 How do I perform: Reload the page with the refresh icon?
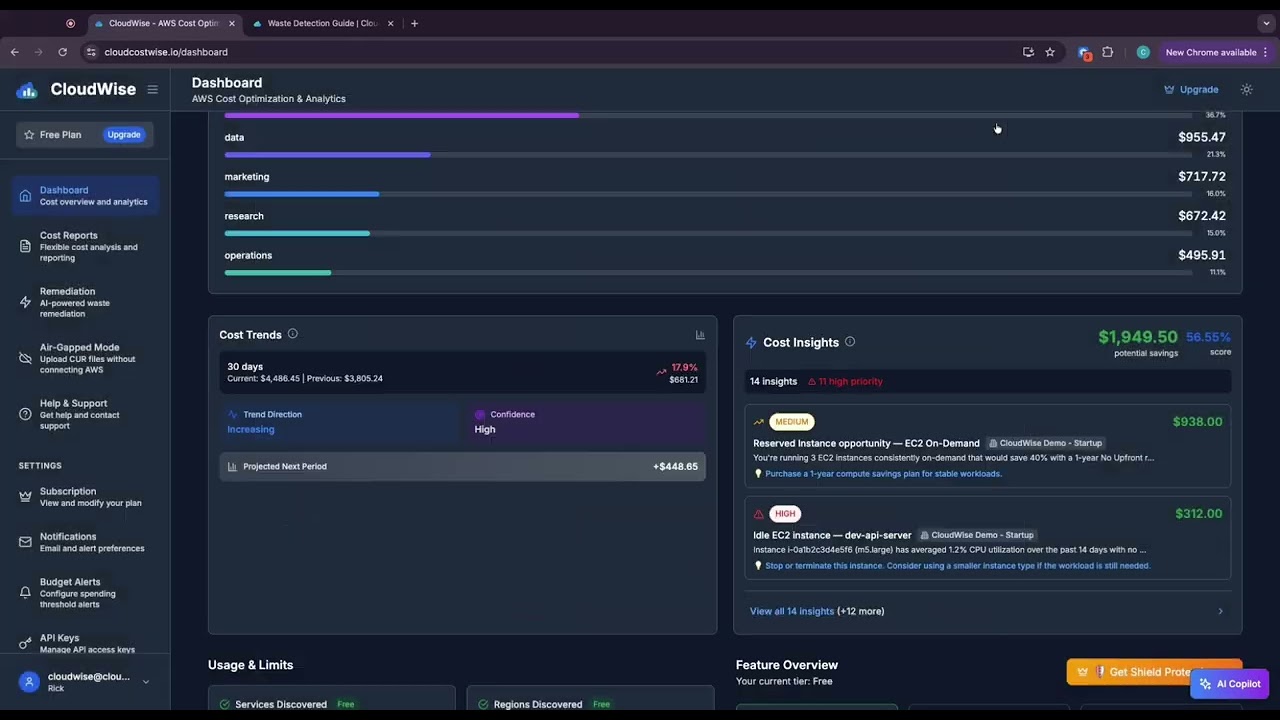coord(63,52)
